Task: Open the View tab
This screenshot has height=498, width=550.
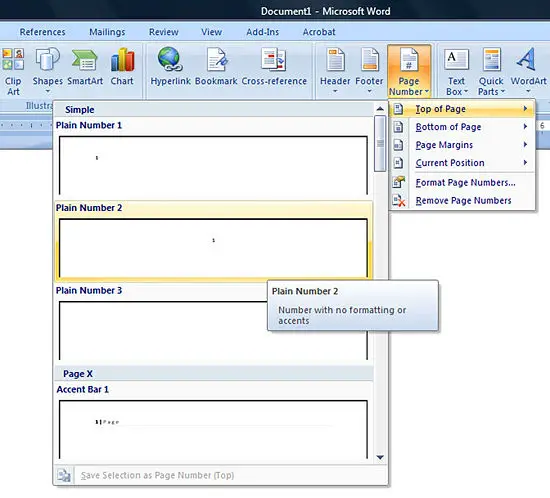Action: 211,32
